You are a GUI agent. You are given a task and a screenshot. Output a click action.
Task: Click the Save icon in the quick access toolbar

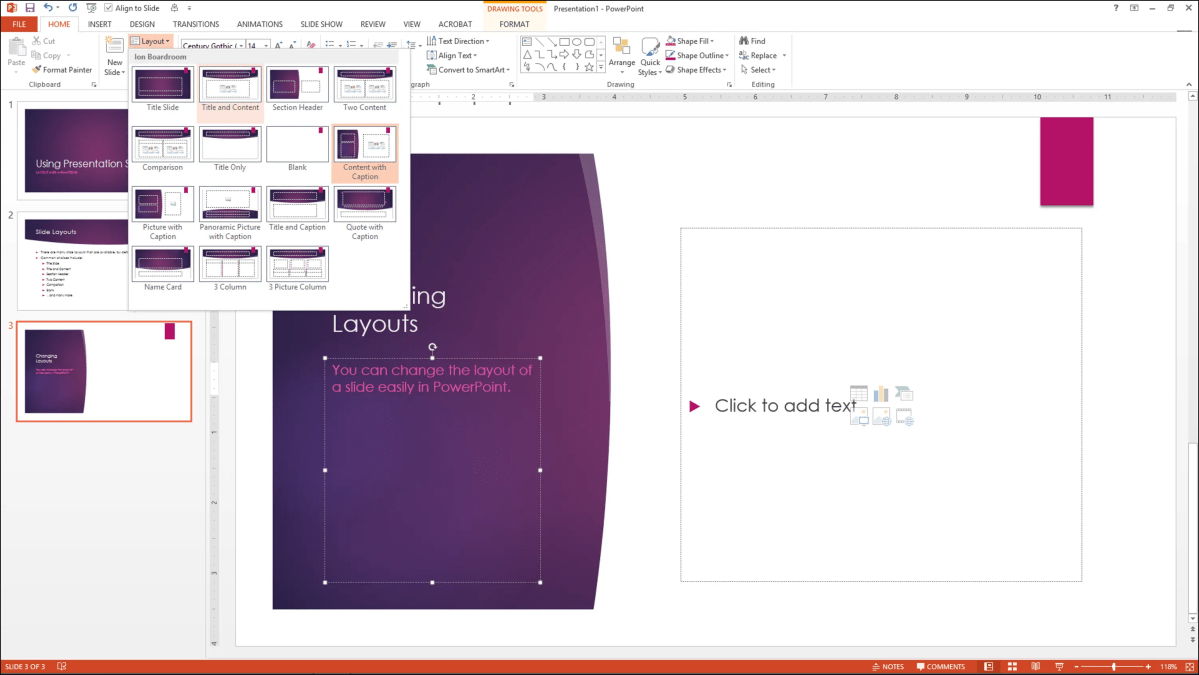pos(30,8)
